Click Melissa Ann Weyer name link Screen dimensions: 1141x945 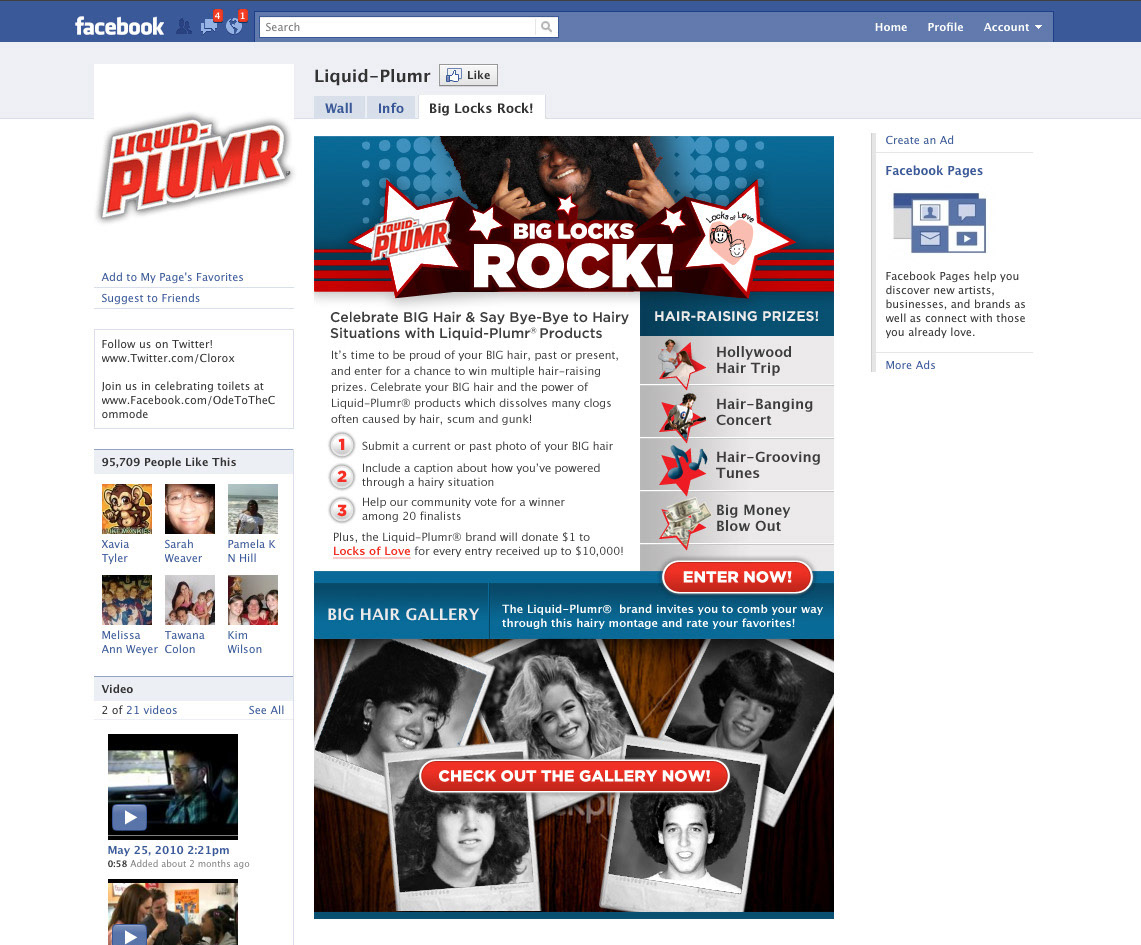(130, 642)
